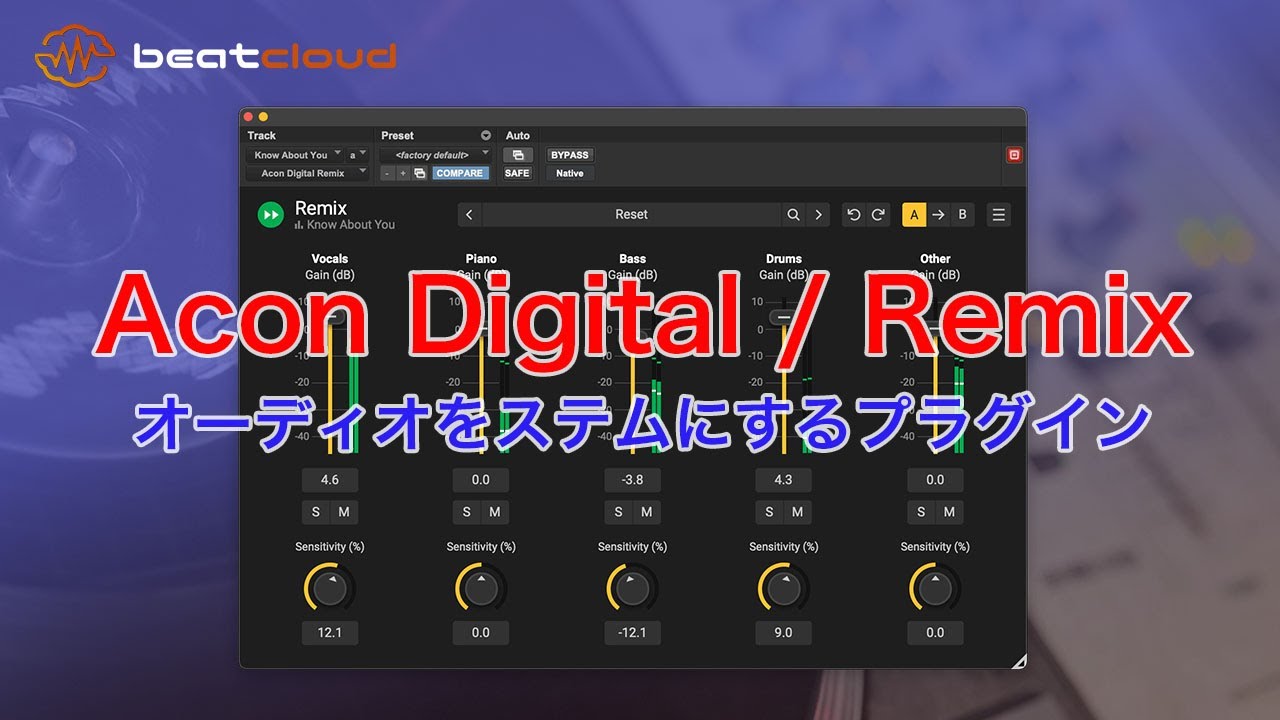
Task: Mute the Vocals stem
Action: tap(344, 512)
